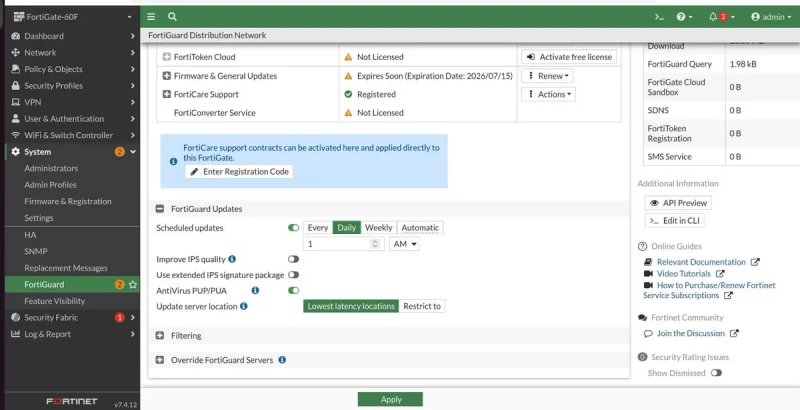Open the search magnifier icon

(x=172, y=17)
